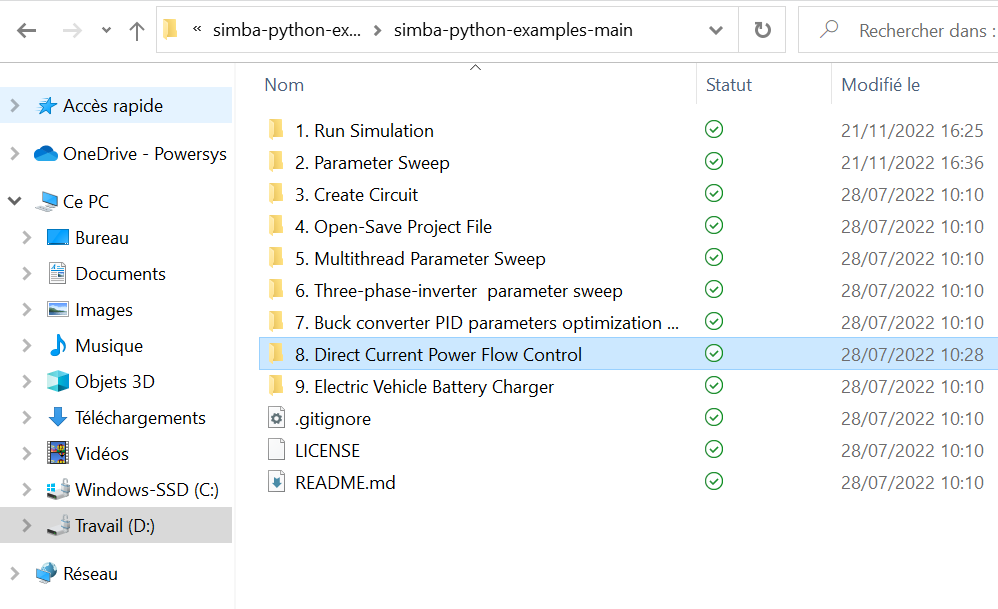The height and width of the screenshot is (609, 998).
Task: Click the Back navigation arrow
Action: [27, 31]
